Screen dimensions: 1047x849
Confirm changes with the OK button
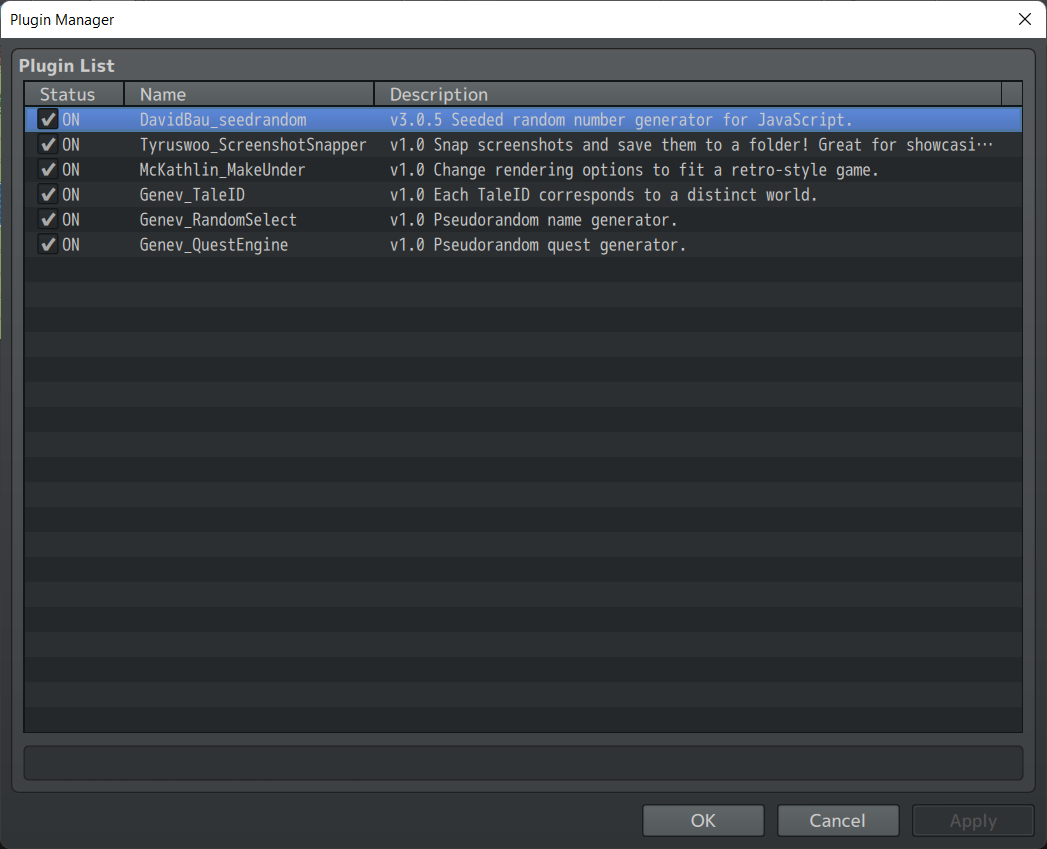pyautogui.click(x=702, y=820)
